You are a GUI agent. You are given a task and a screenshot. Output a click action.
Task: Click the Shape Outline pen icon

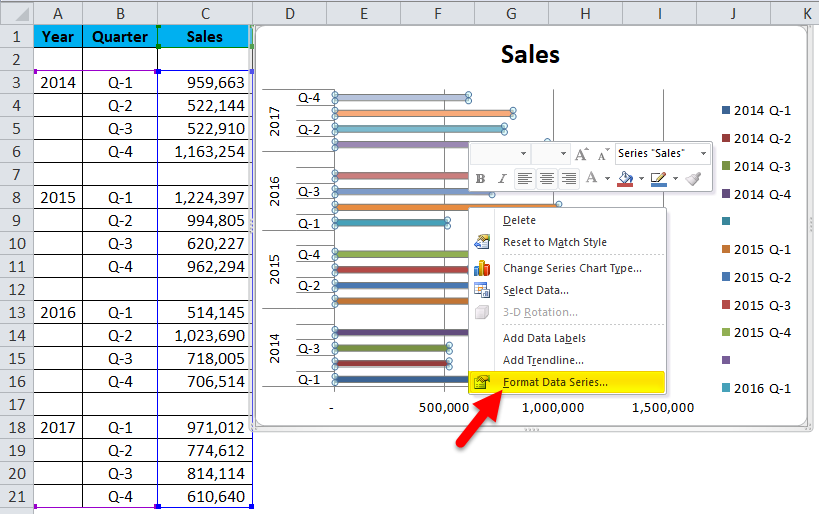click(658, 178)
